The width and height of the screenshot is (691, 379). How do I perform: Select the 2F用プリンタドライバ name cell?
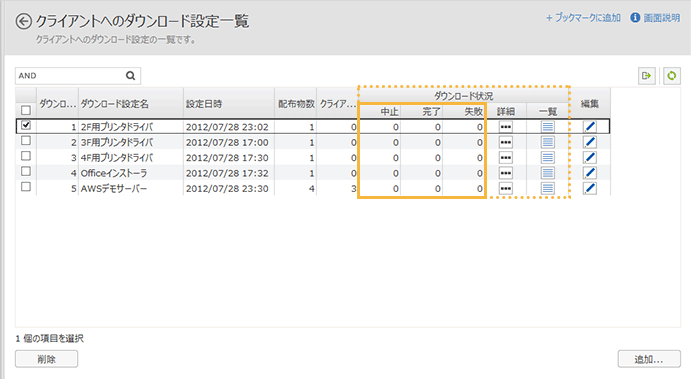[131, 127]
